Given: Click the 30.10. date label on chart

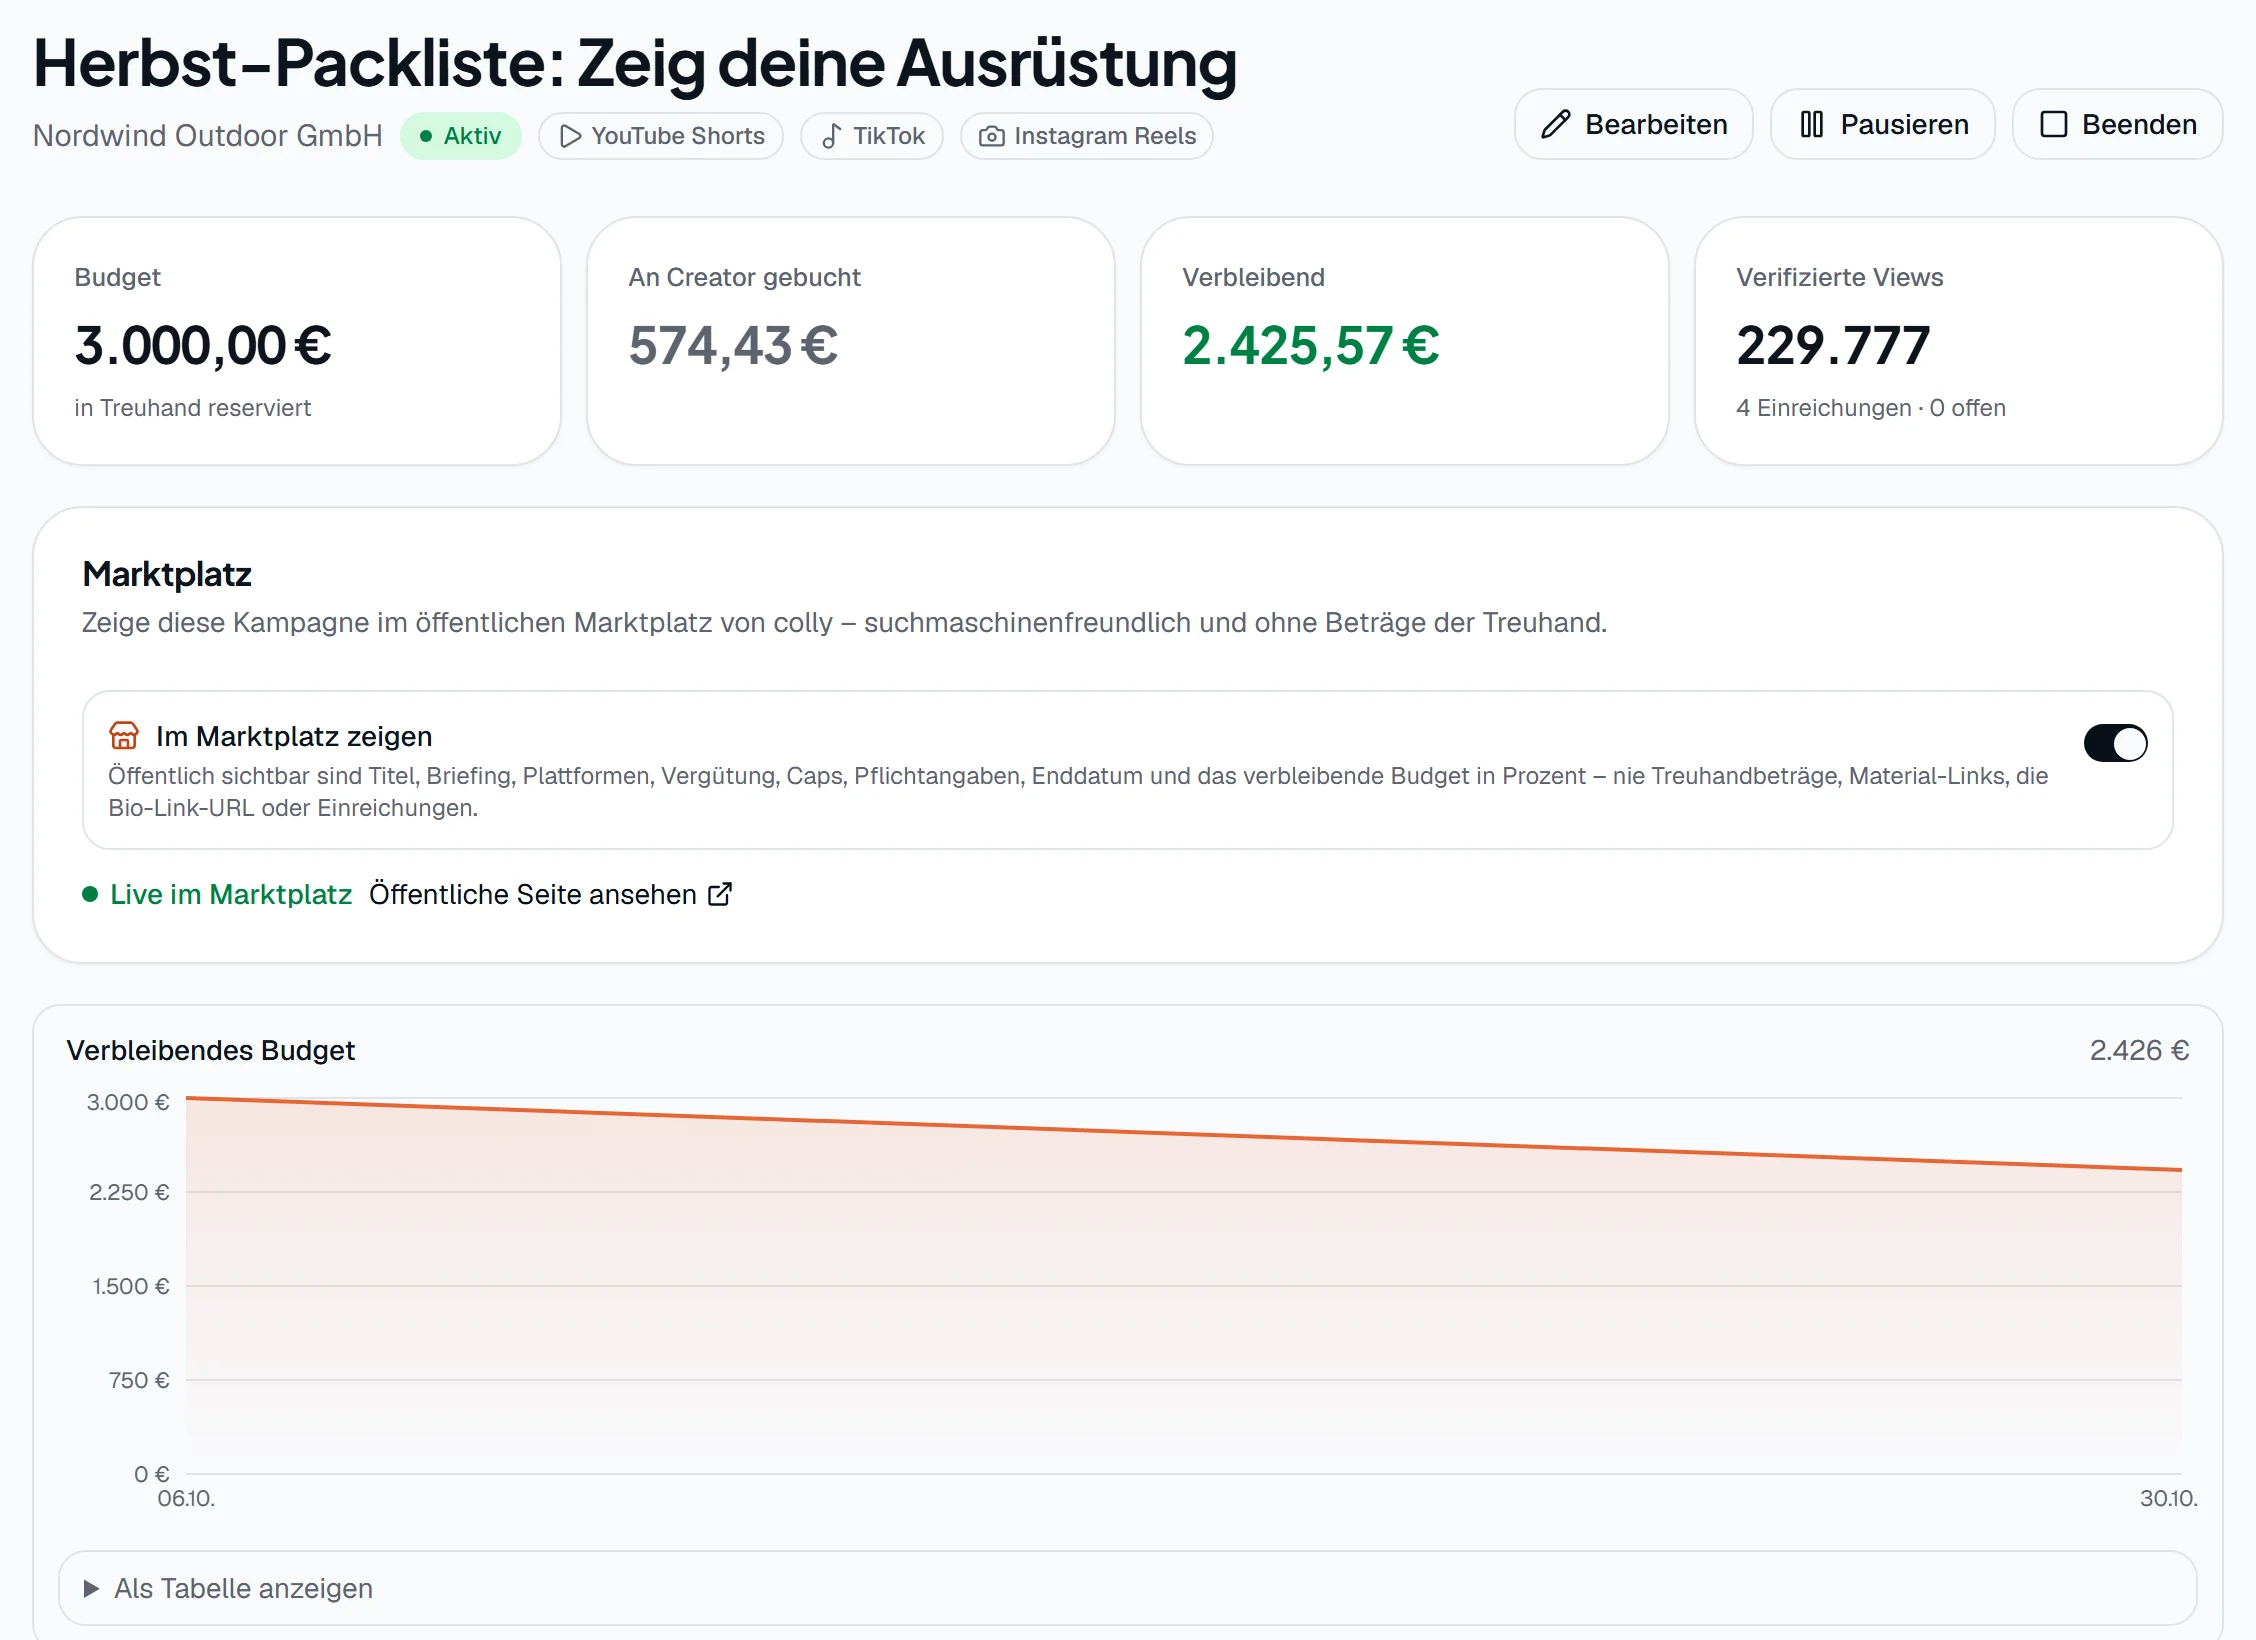Looking at the screenshot, I should [2168, 1498].
